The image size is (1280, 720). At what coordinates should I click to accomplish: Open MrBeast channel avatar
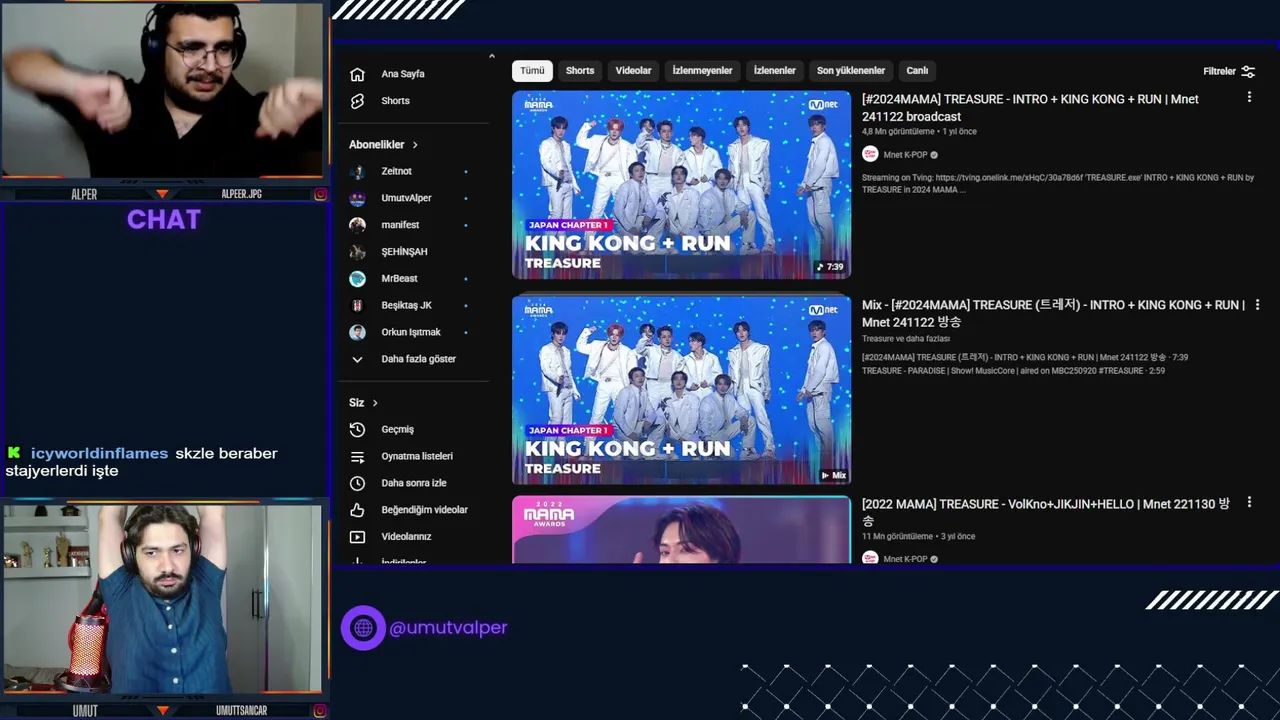(357, 278)
